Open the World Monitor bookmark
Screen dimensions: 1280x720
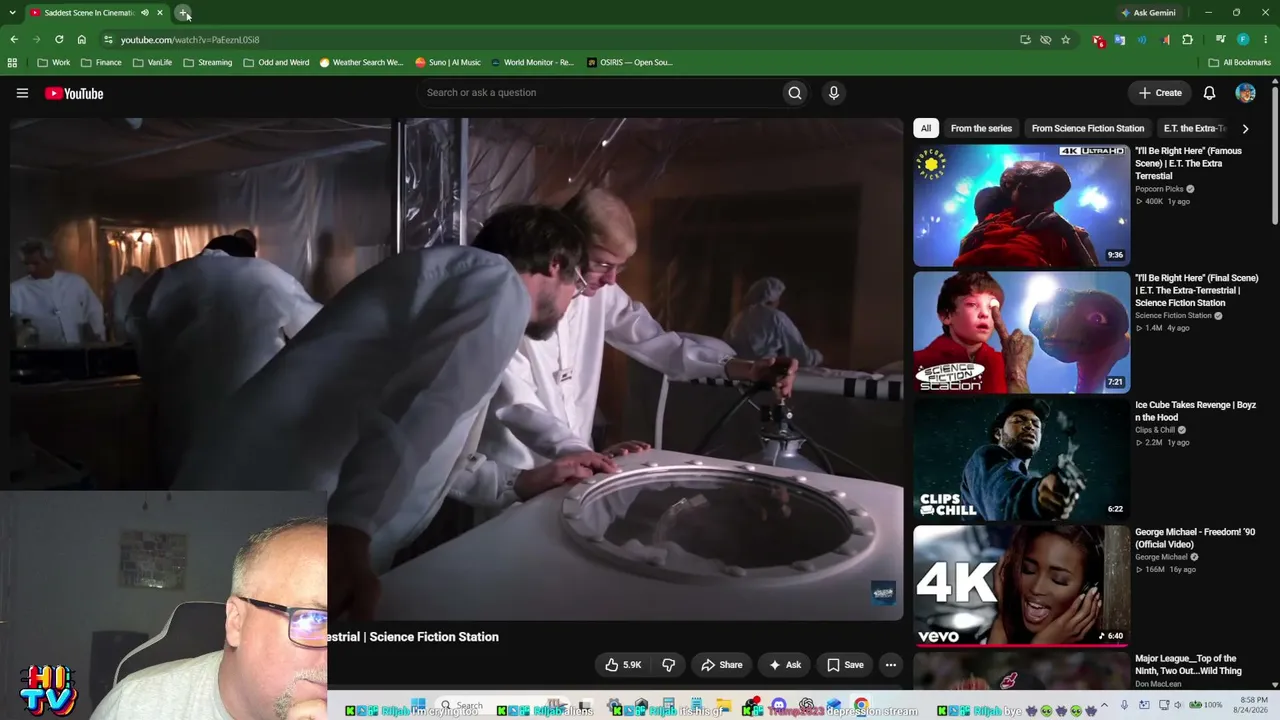533,62
